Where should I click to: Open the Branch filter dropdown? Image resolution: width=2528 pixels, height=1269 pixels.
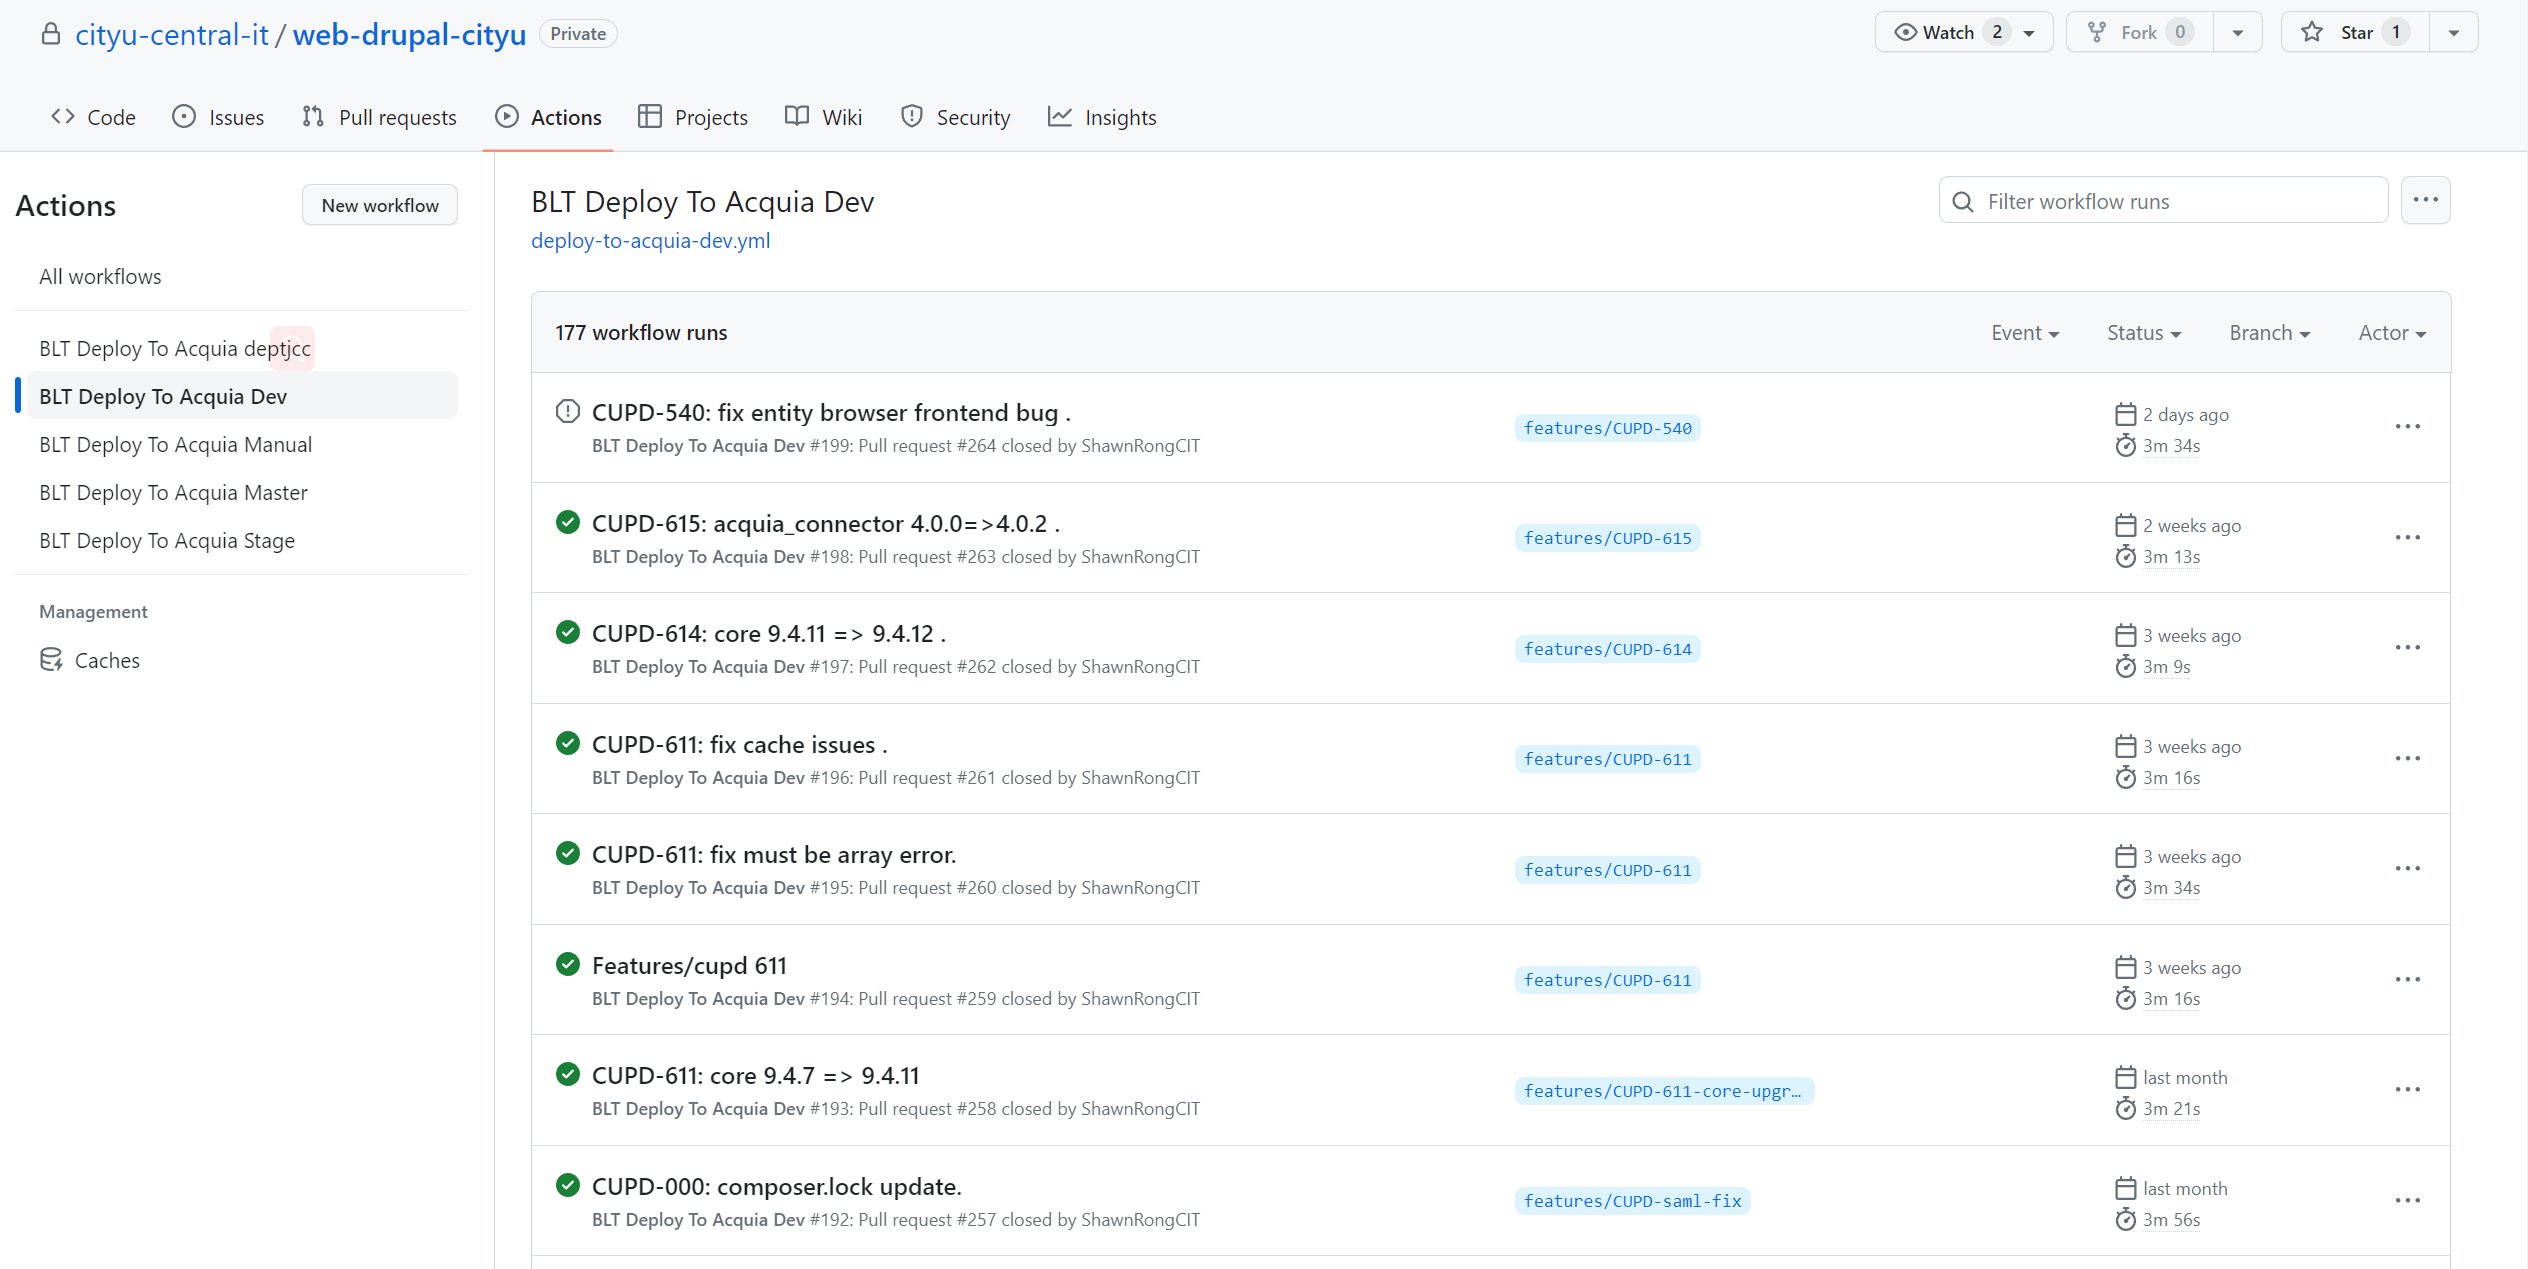coord(2269,332)
